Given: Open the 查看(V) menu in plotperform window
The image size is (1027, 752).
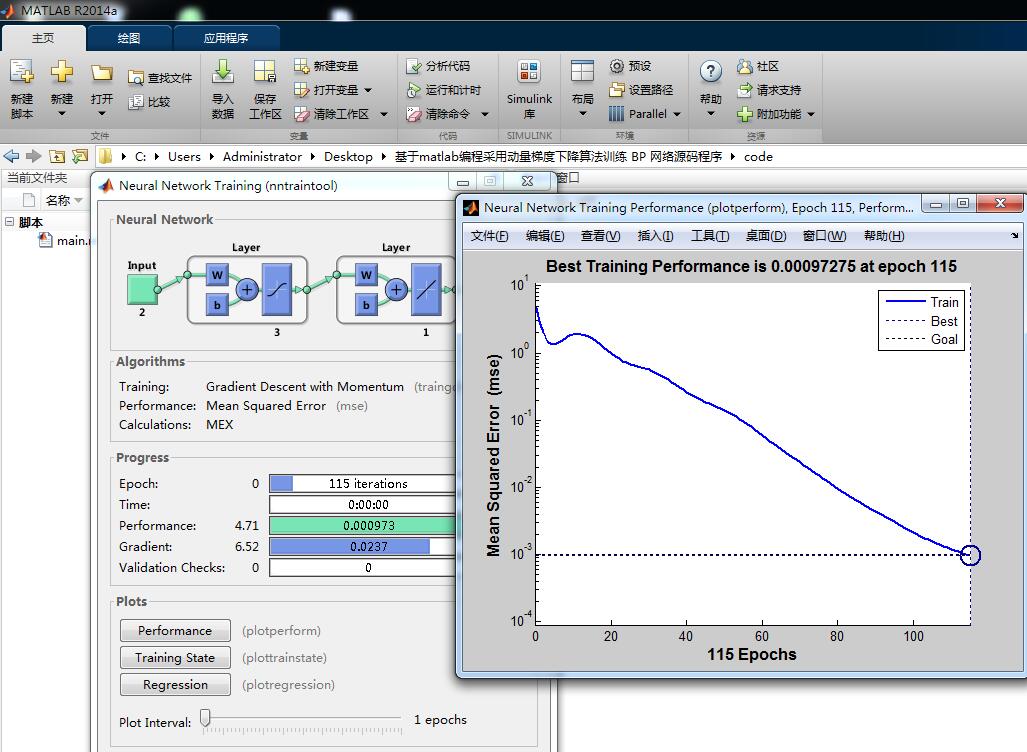Looking at the screenshot, I should [601, 236].
